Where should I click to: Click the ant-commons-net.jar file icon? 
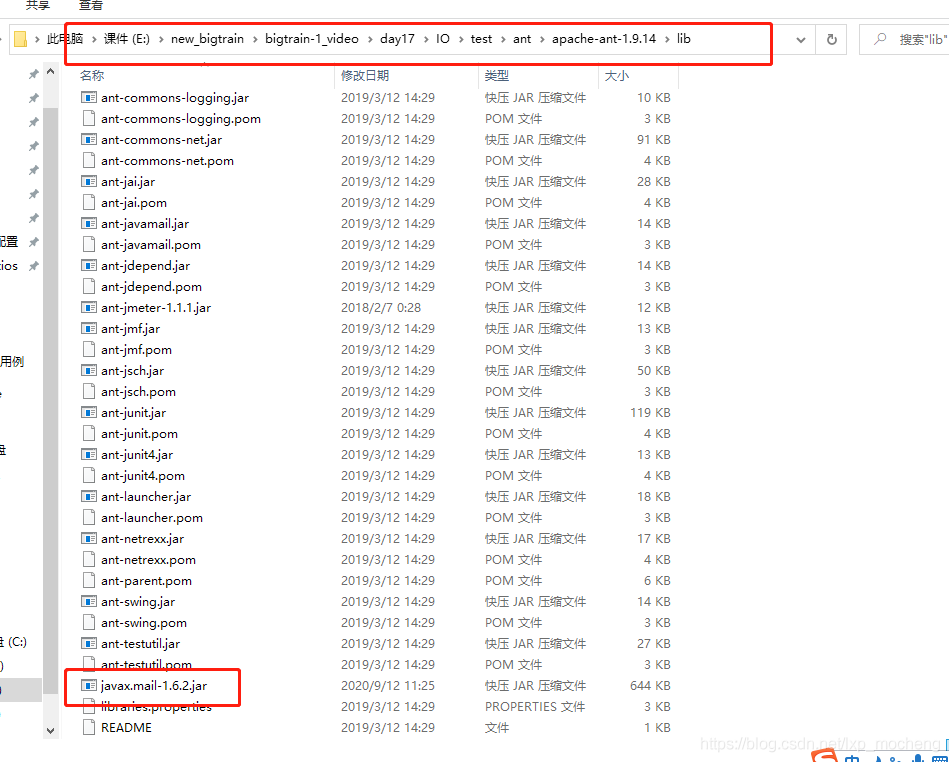pyautogui.click(x=89, y=140)
